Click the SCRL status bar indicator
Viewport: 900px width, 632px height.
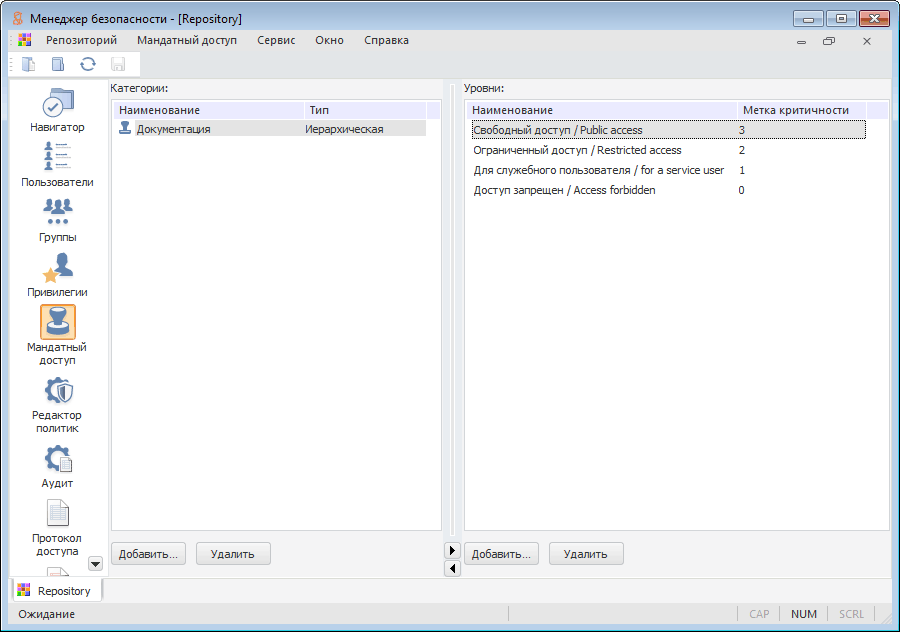tap(851, 614)
